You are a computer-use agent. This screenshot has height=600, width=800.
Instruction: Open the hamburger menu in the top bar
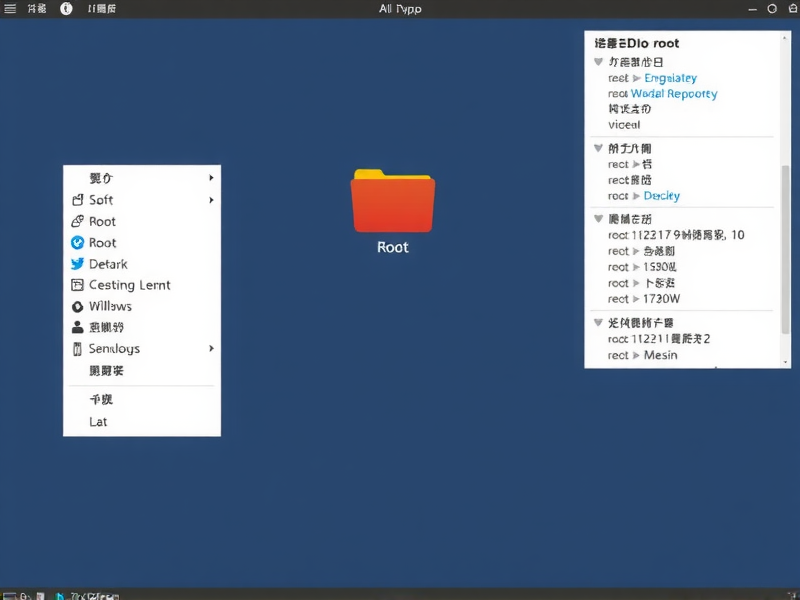click(x=10, y=8)
